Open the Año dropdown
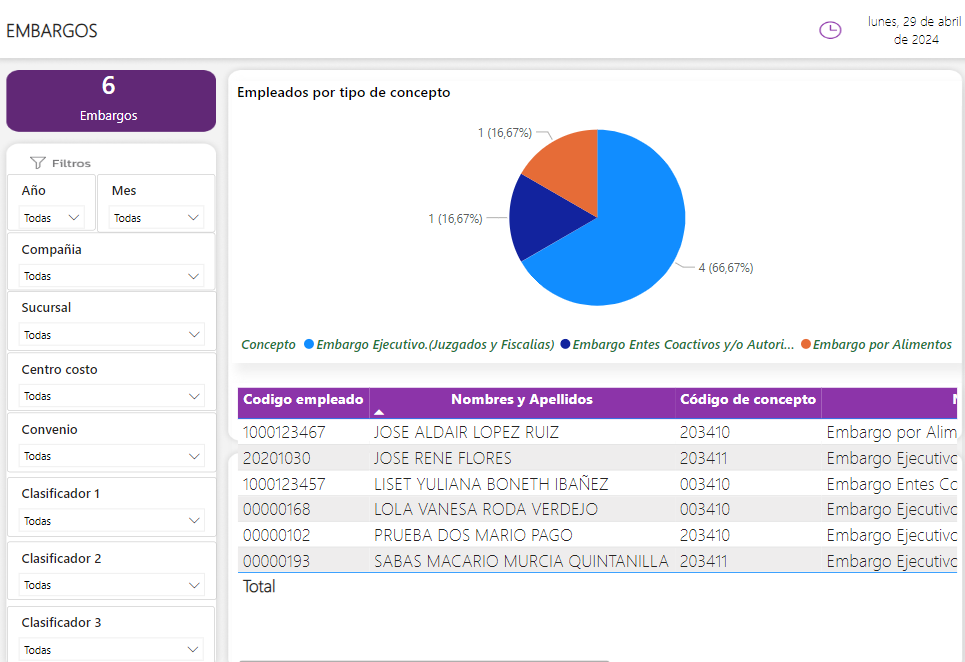The height and width of the screenshot is (662, 965). pyautogui.click(x=51, y=217)
